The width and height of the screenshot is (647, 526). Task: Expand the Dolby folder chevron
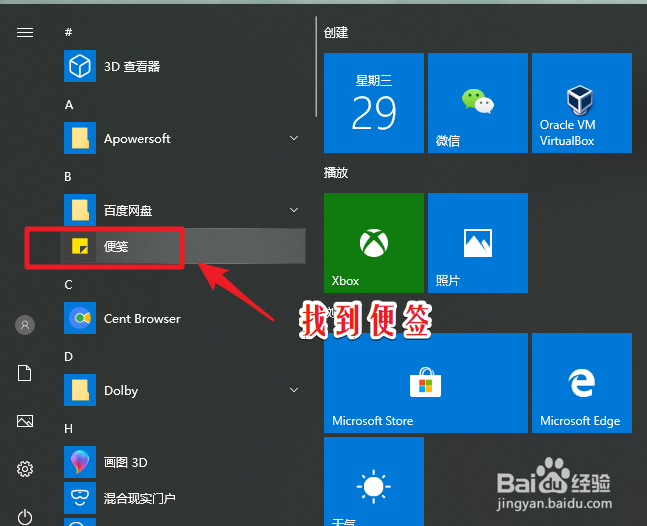coord(294,390)
